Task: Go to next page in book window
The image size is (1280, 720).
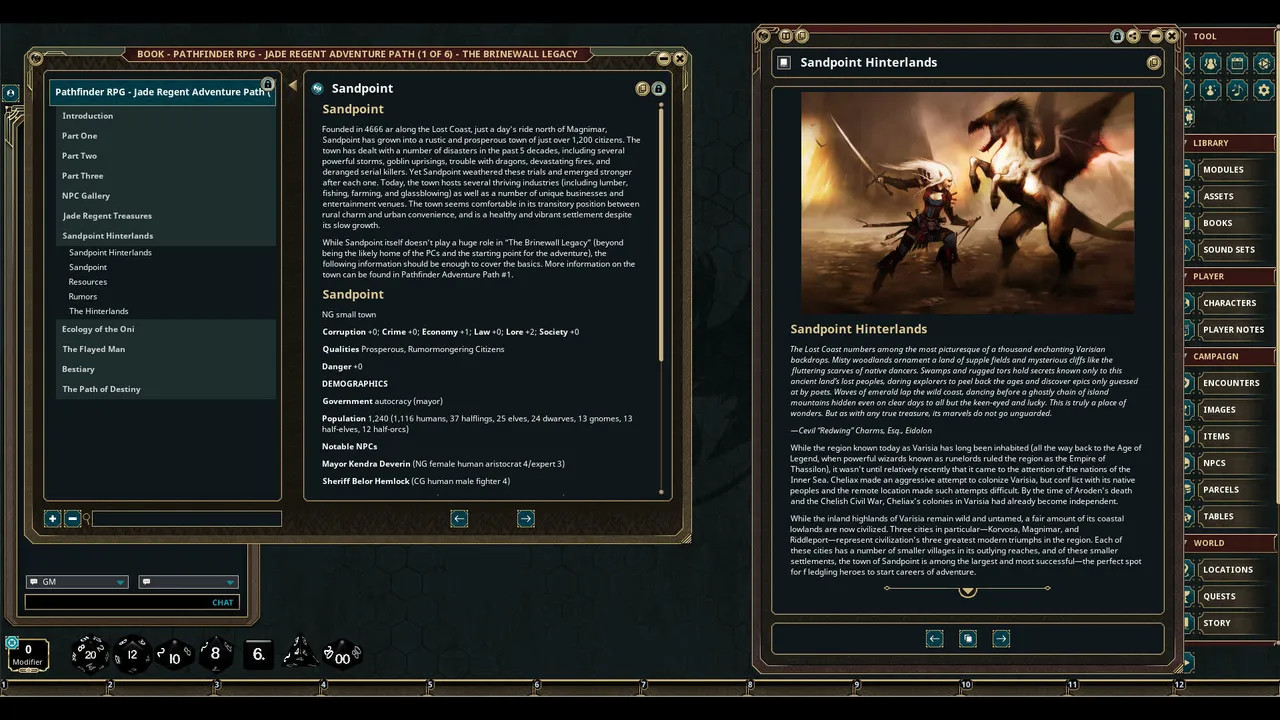Action: [526, 518]
